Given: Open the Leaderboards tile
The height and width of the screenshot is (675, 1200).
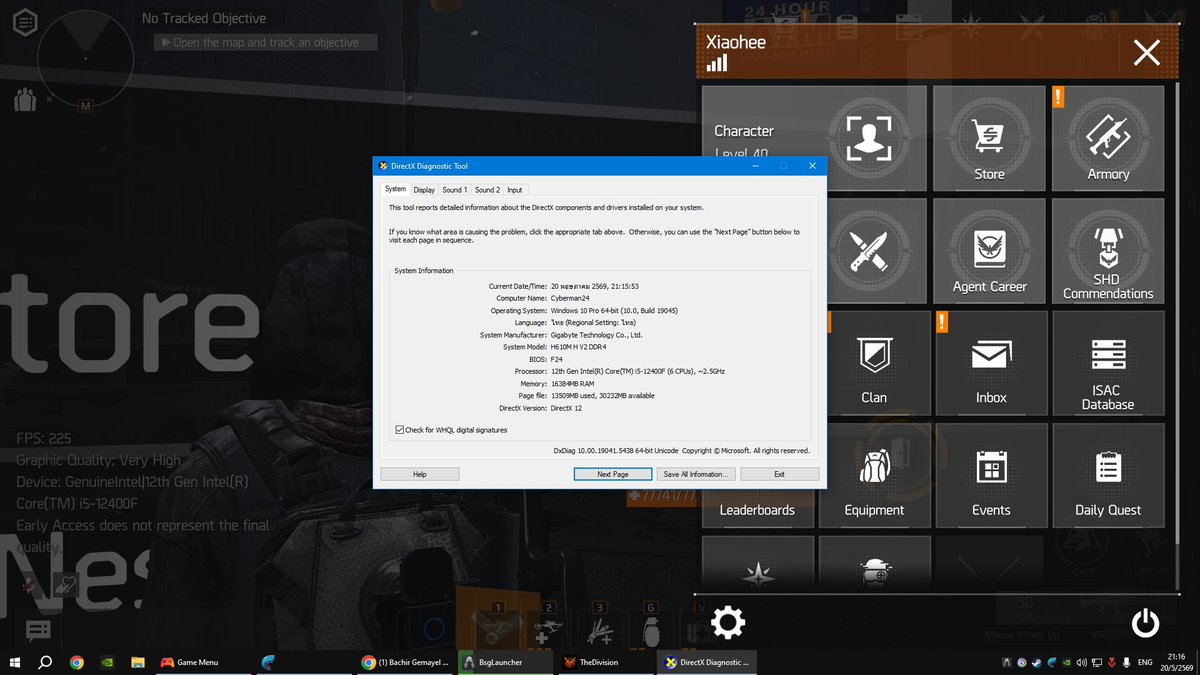Looking at the screenshot, I should click(x=757, y=476).
